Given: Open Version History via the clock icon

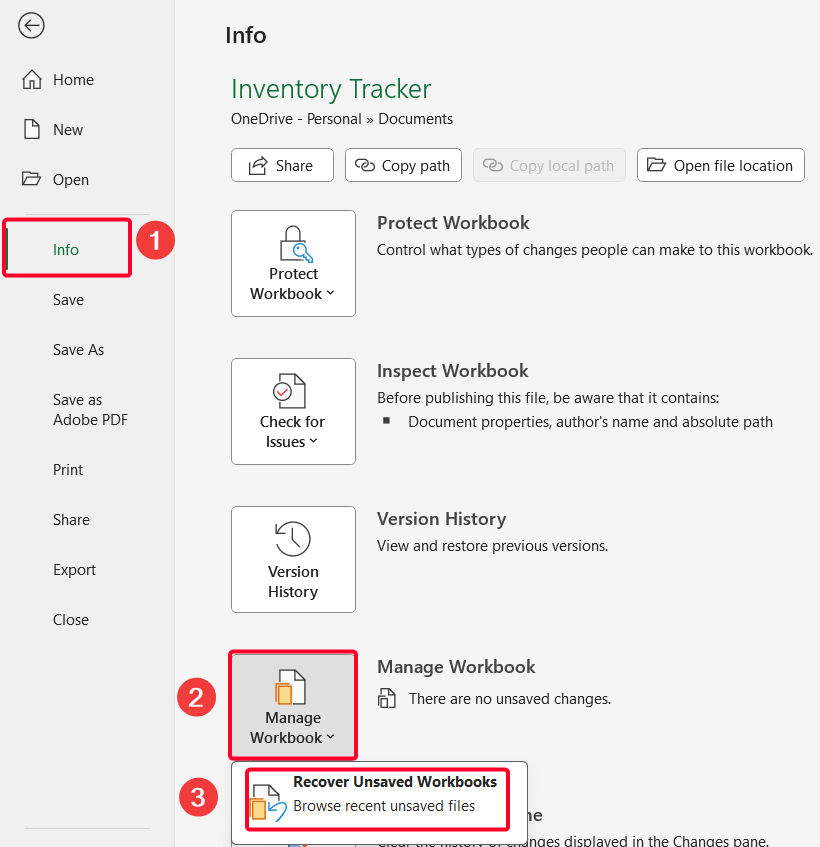Looking at the screenshot, I should [x=292, y=540].
